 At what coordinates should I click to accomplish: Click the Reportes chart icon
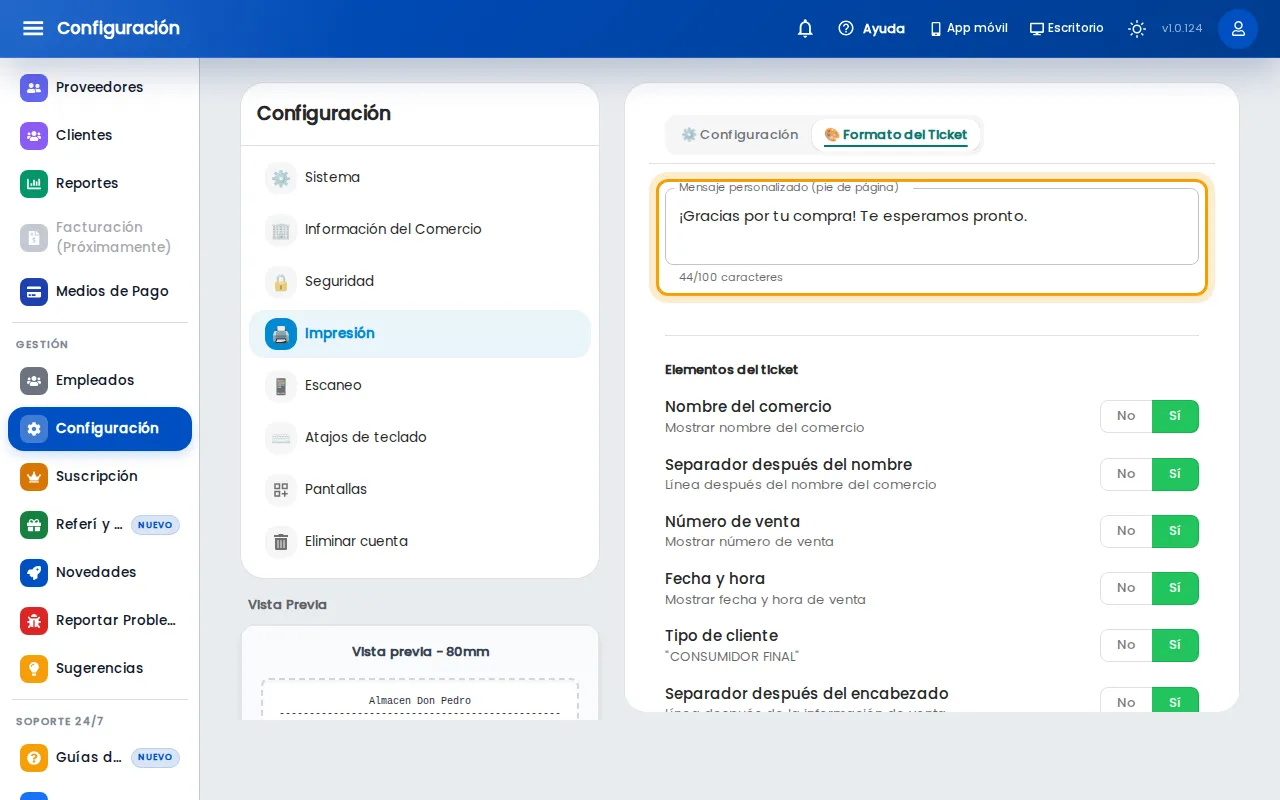click(34, 184)
